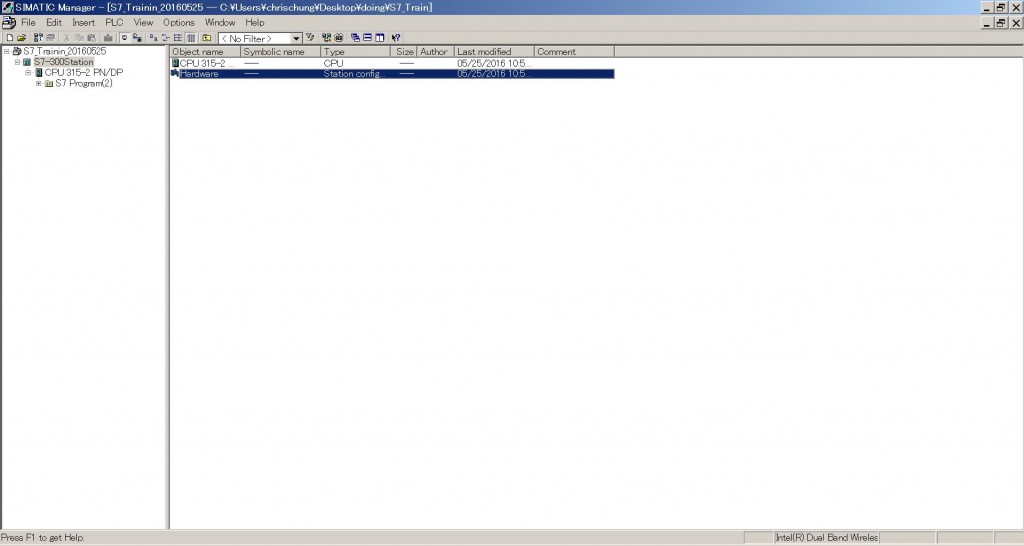Click the Up One Level folder icon

(x=206, y=38)
